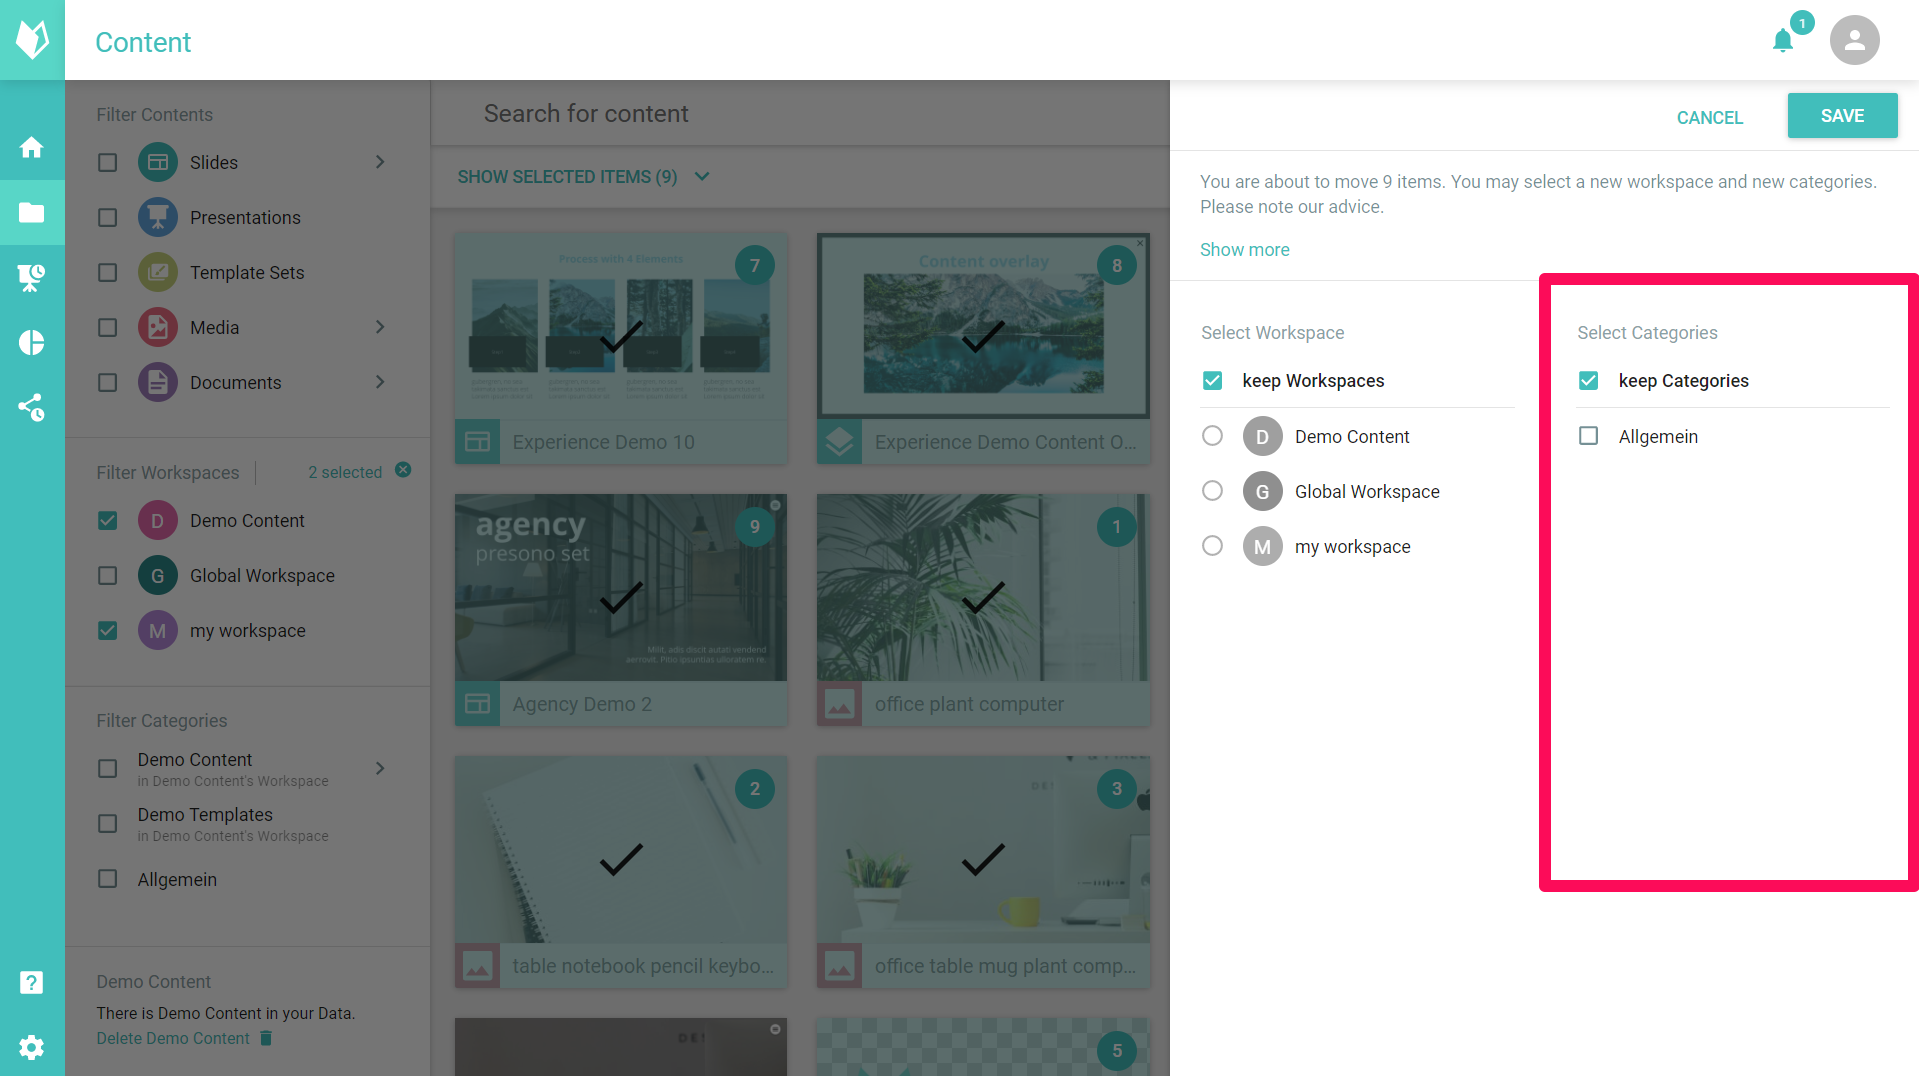Click the Presentations filter icon

click(158, 217)
